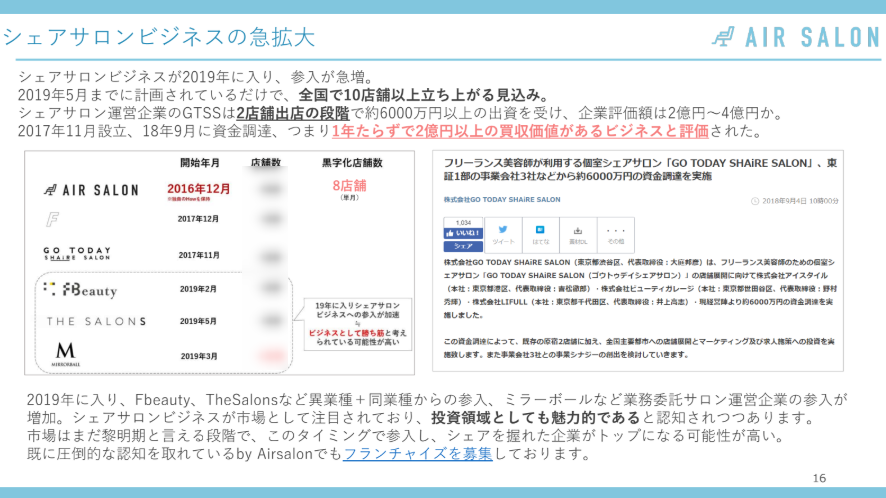
Task: Click the bold 投資領域としても魅力的である text
Action: point(536,418)
